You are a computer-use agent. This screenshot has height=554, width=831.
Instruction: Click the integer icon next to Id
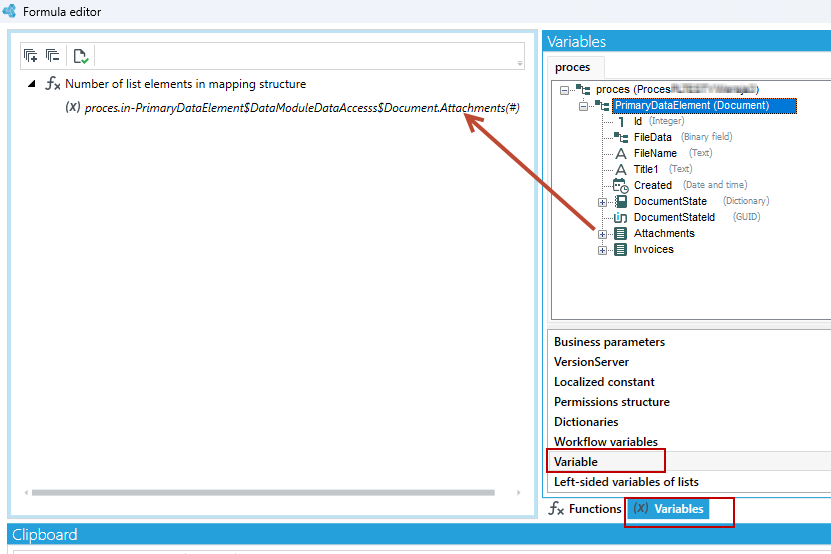coord(621,121)
